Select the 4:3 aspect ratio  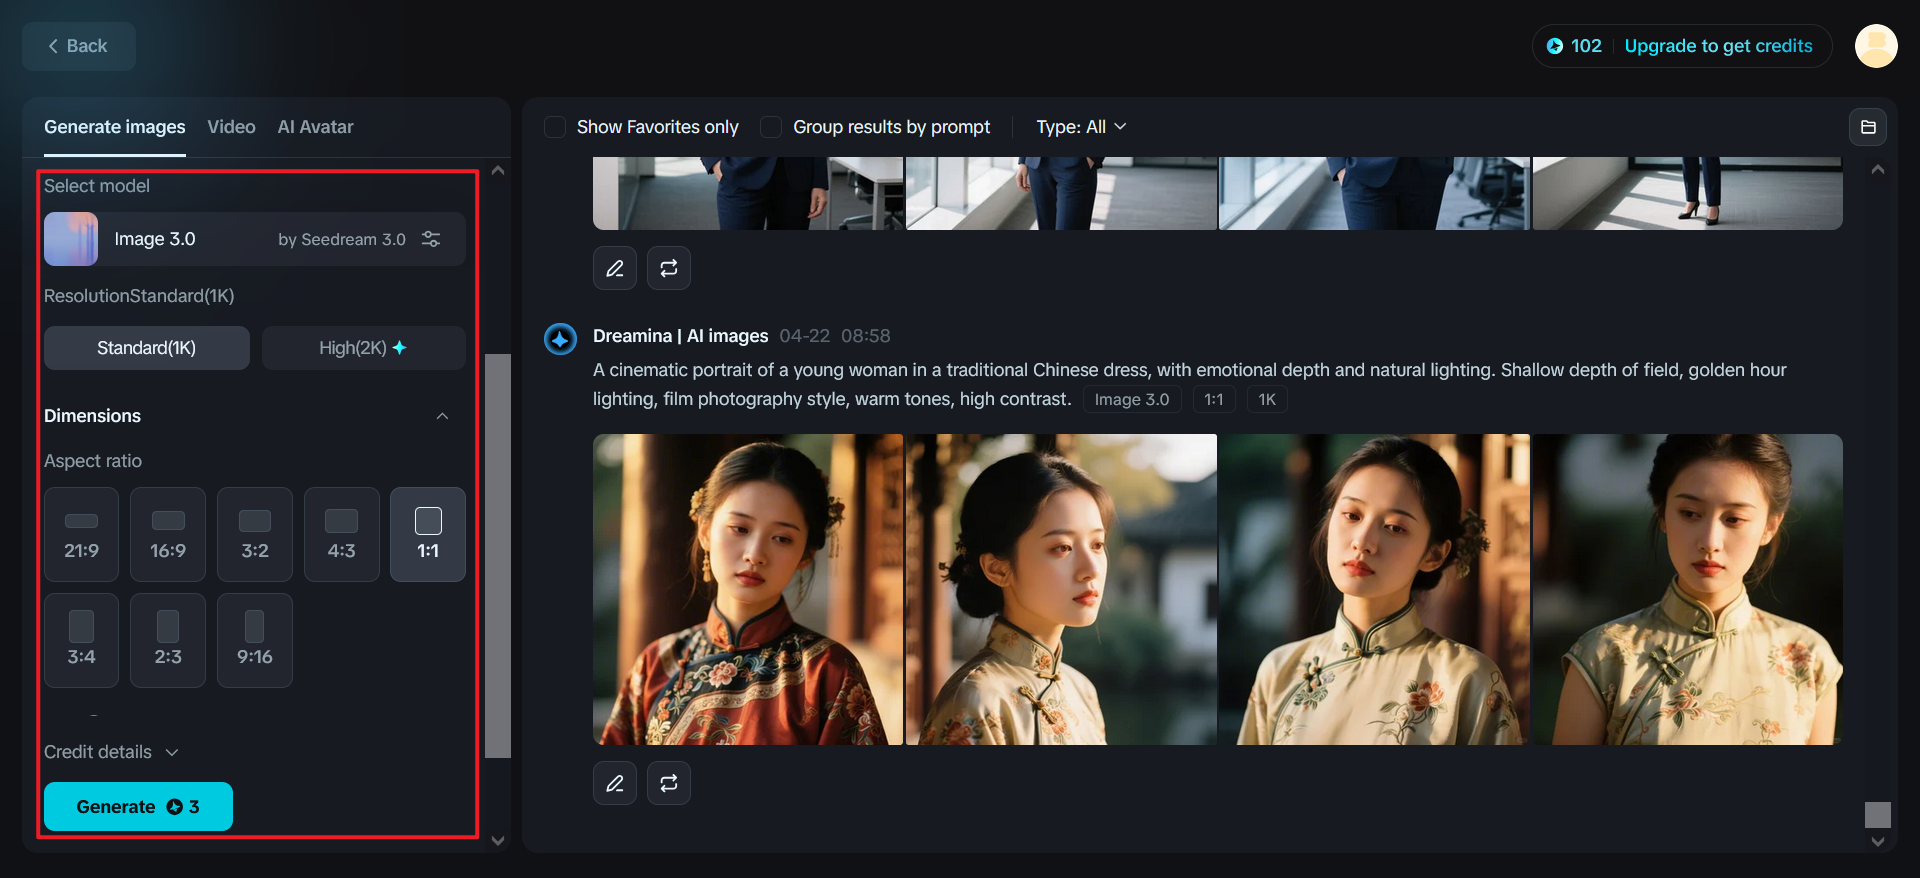click(342, 534)
